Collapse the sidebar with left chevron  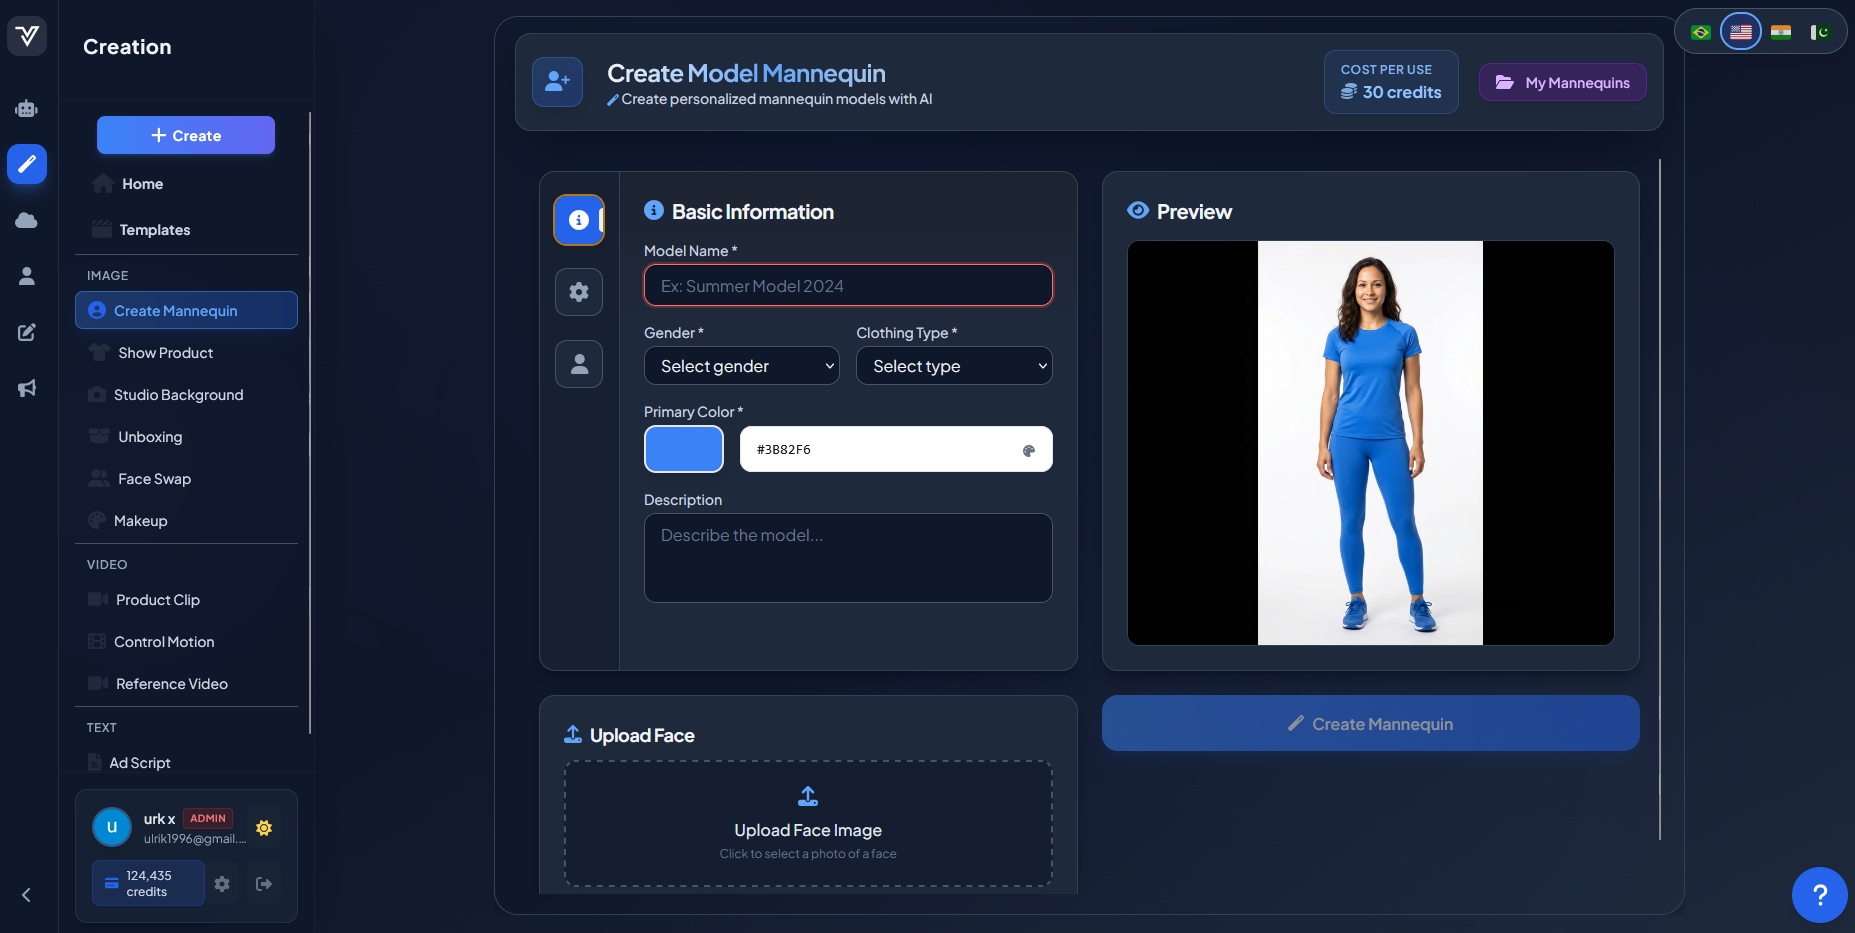click(x=27, y=895)
